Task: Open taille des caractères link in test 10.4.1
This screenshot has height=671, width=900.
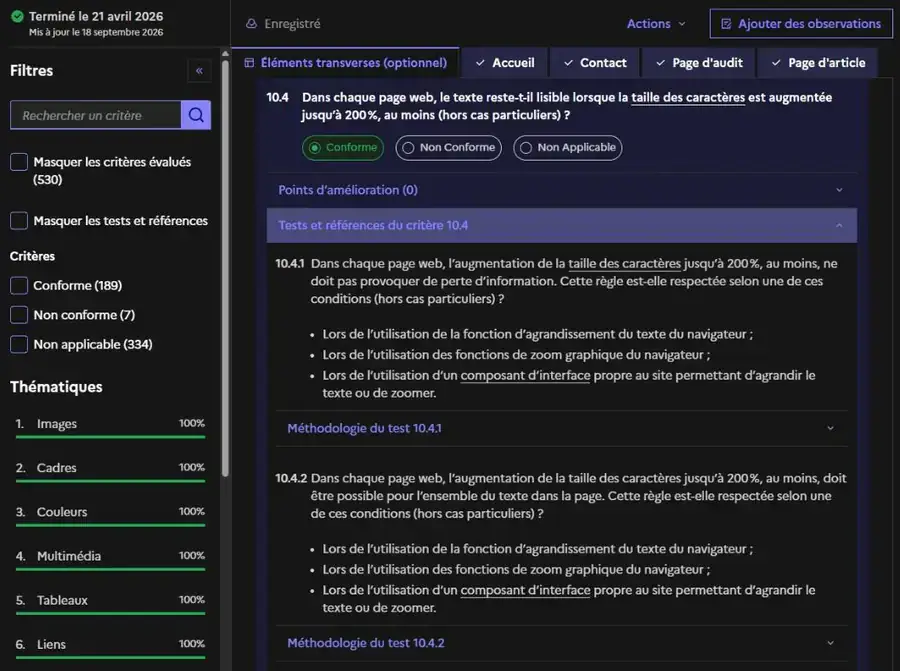Action: (x=624, y=263)
